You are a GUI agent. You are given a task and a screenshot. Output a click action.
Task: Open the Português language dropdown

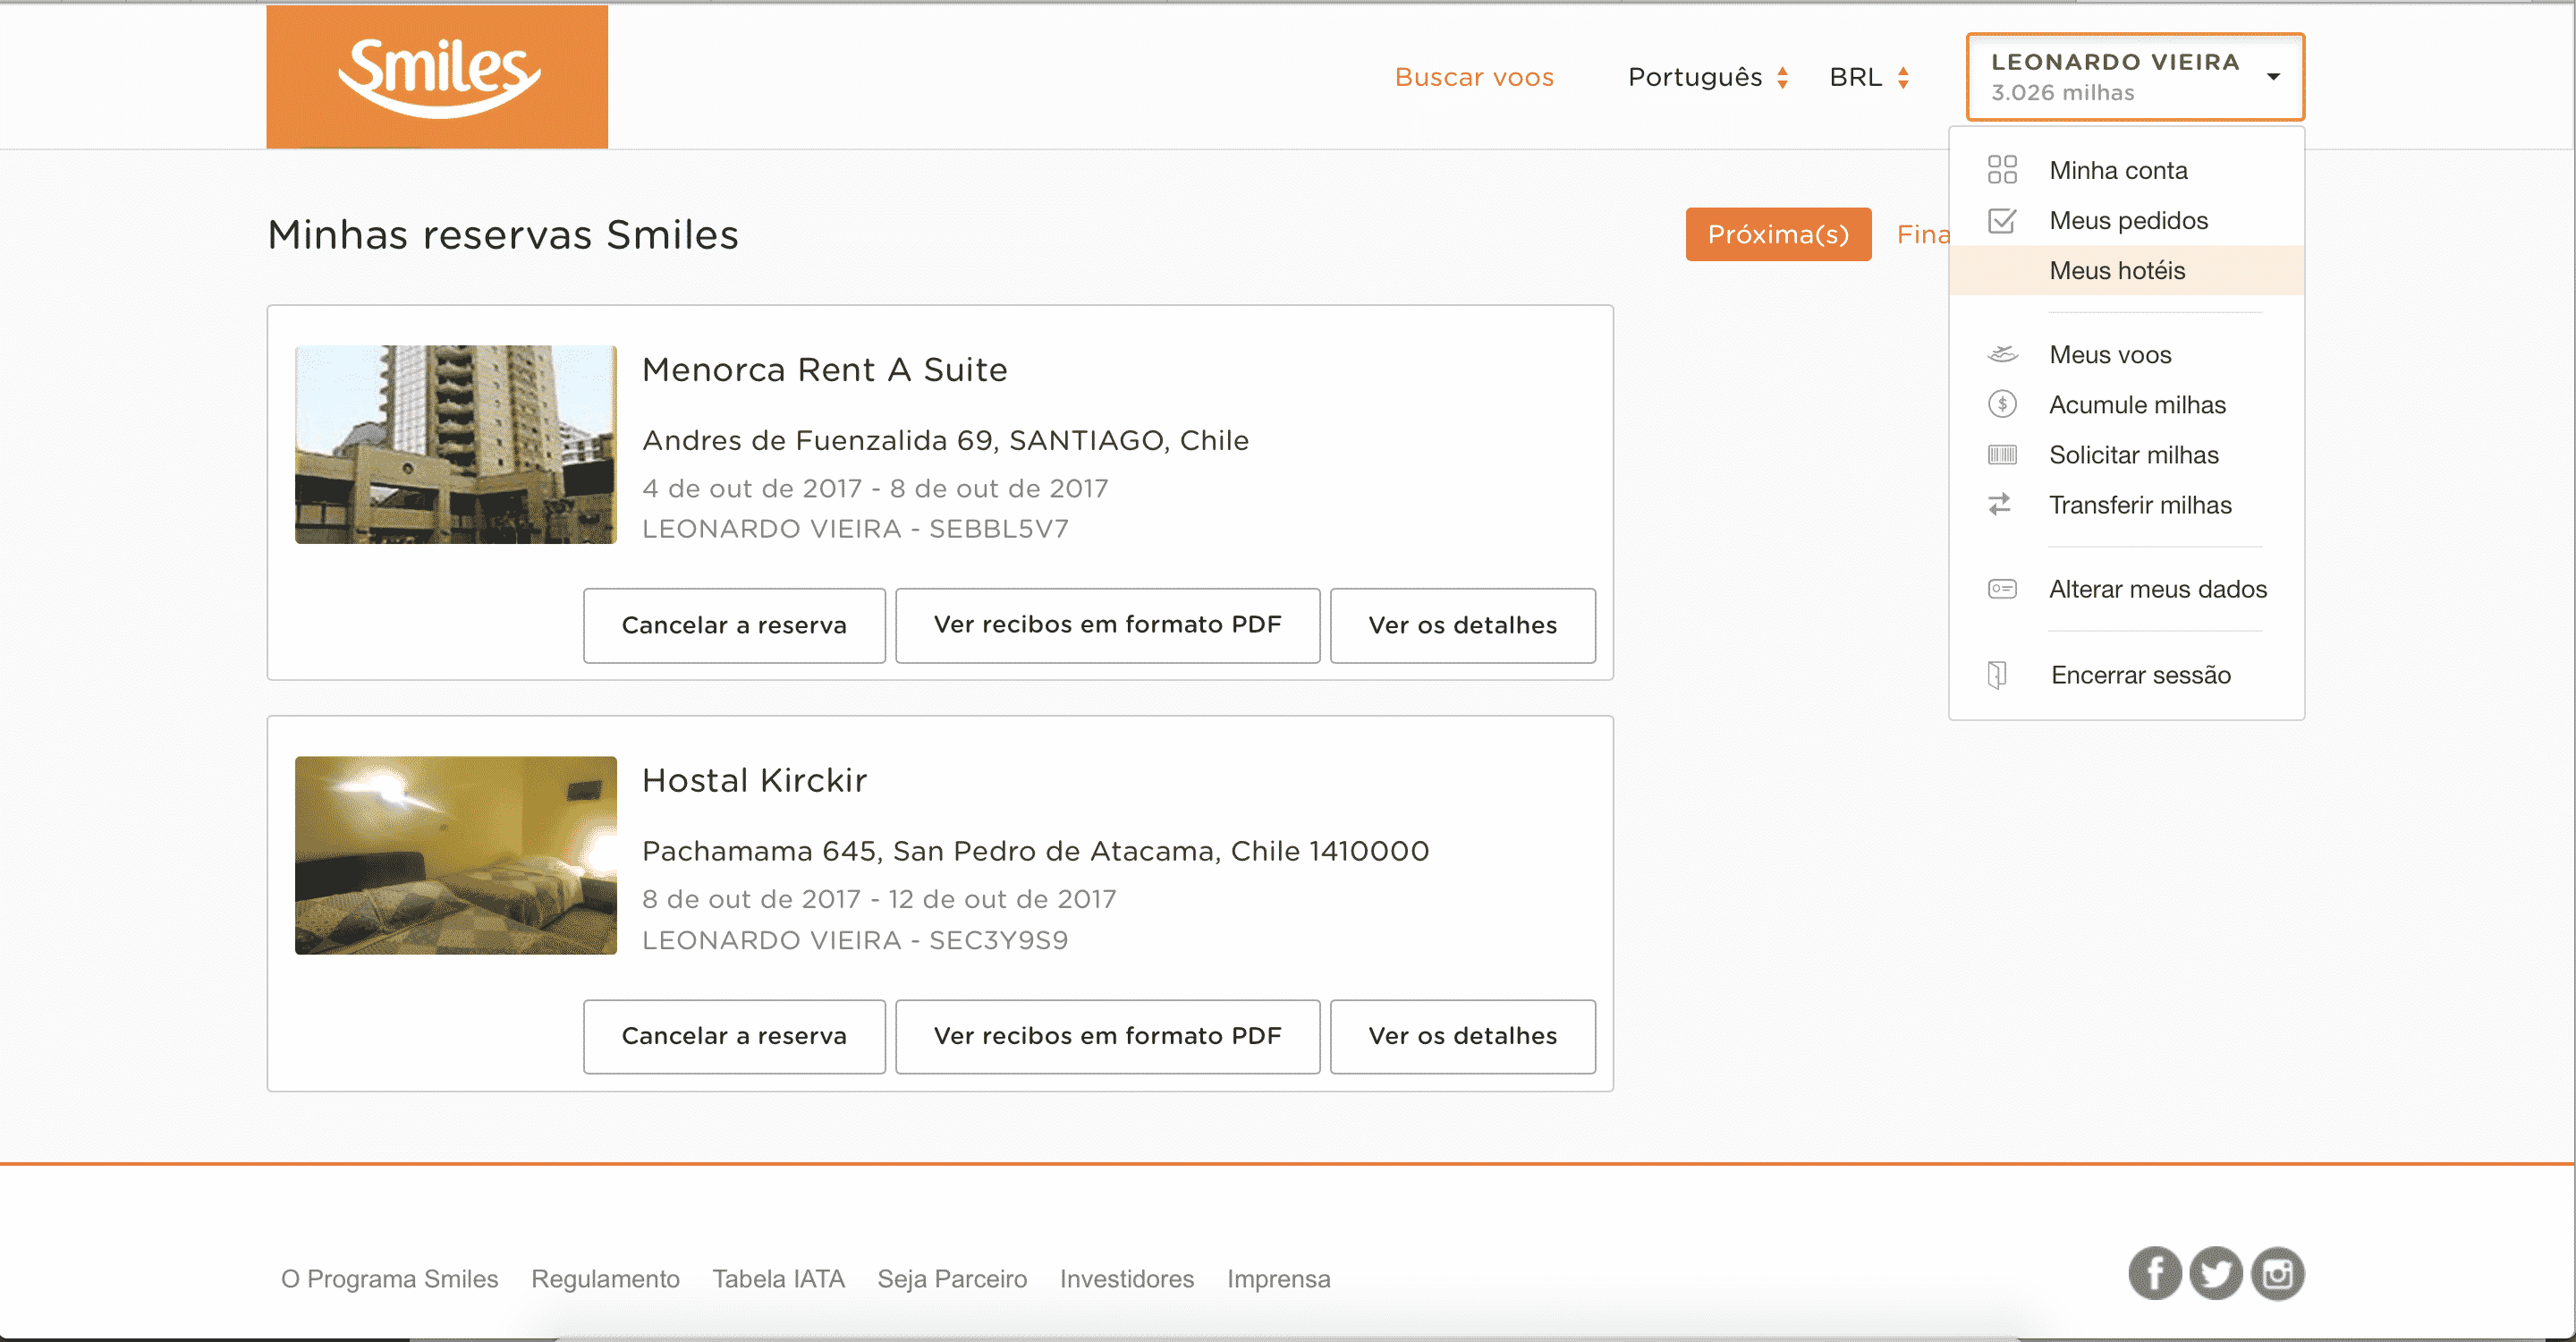pyautogui.click(x=1708, y=77)
